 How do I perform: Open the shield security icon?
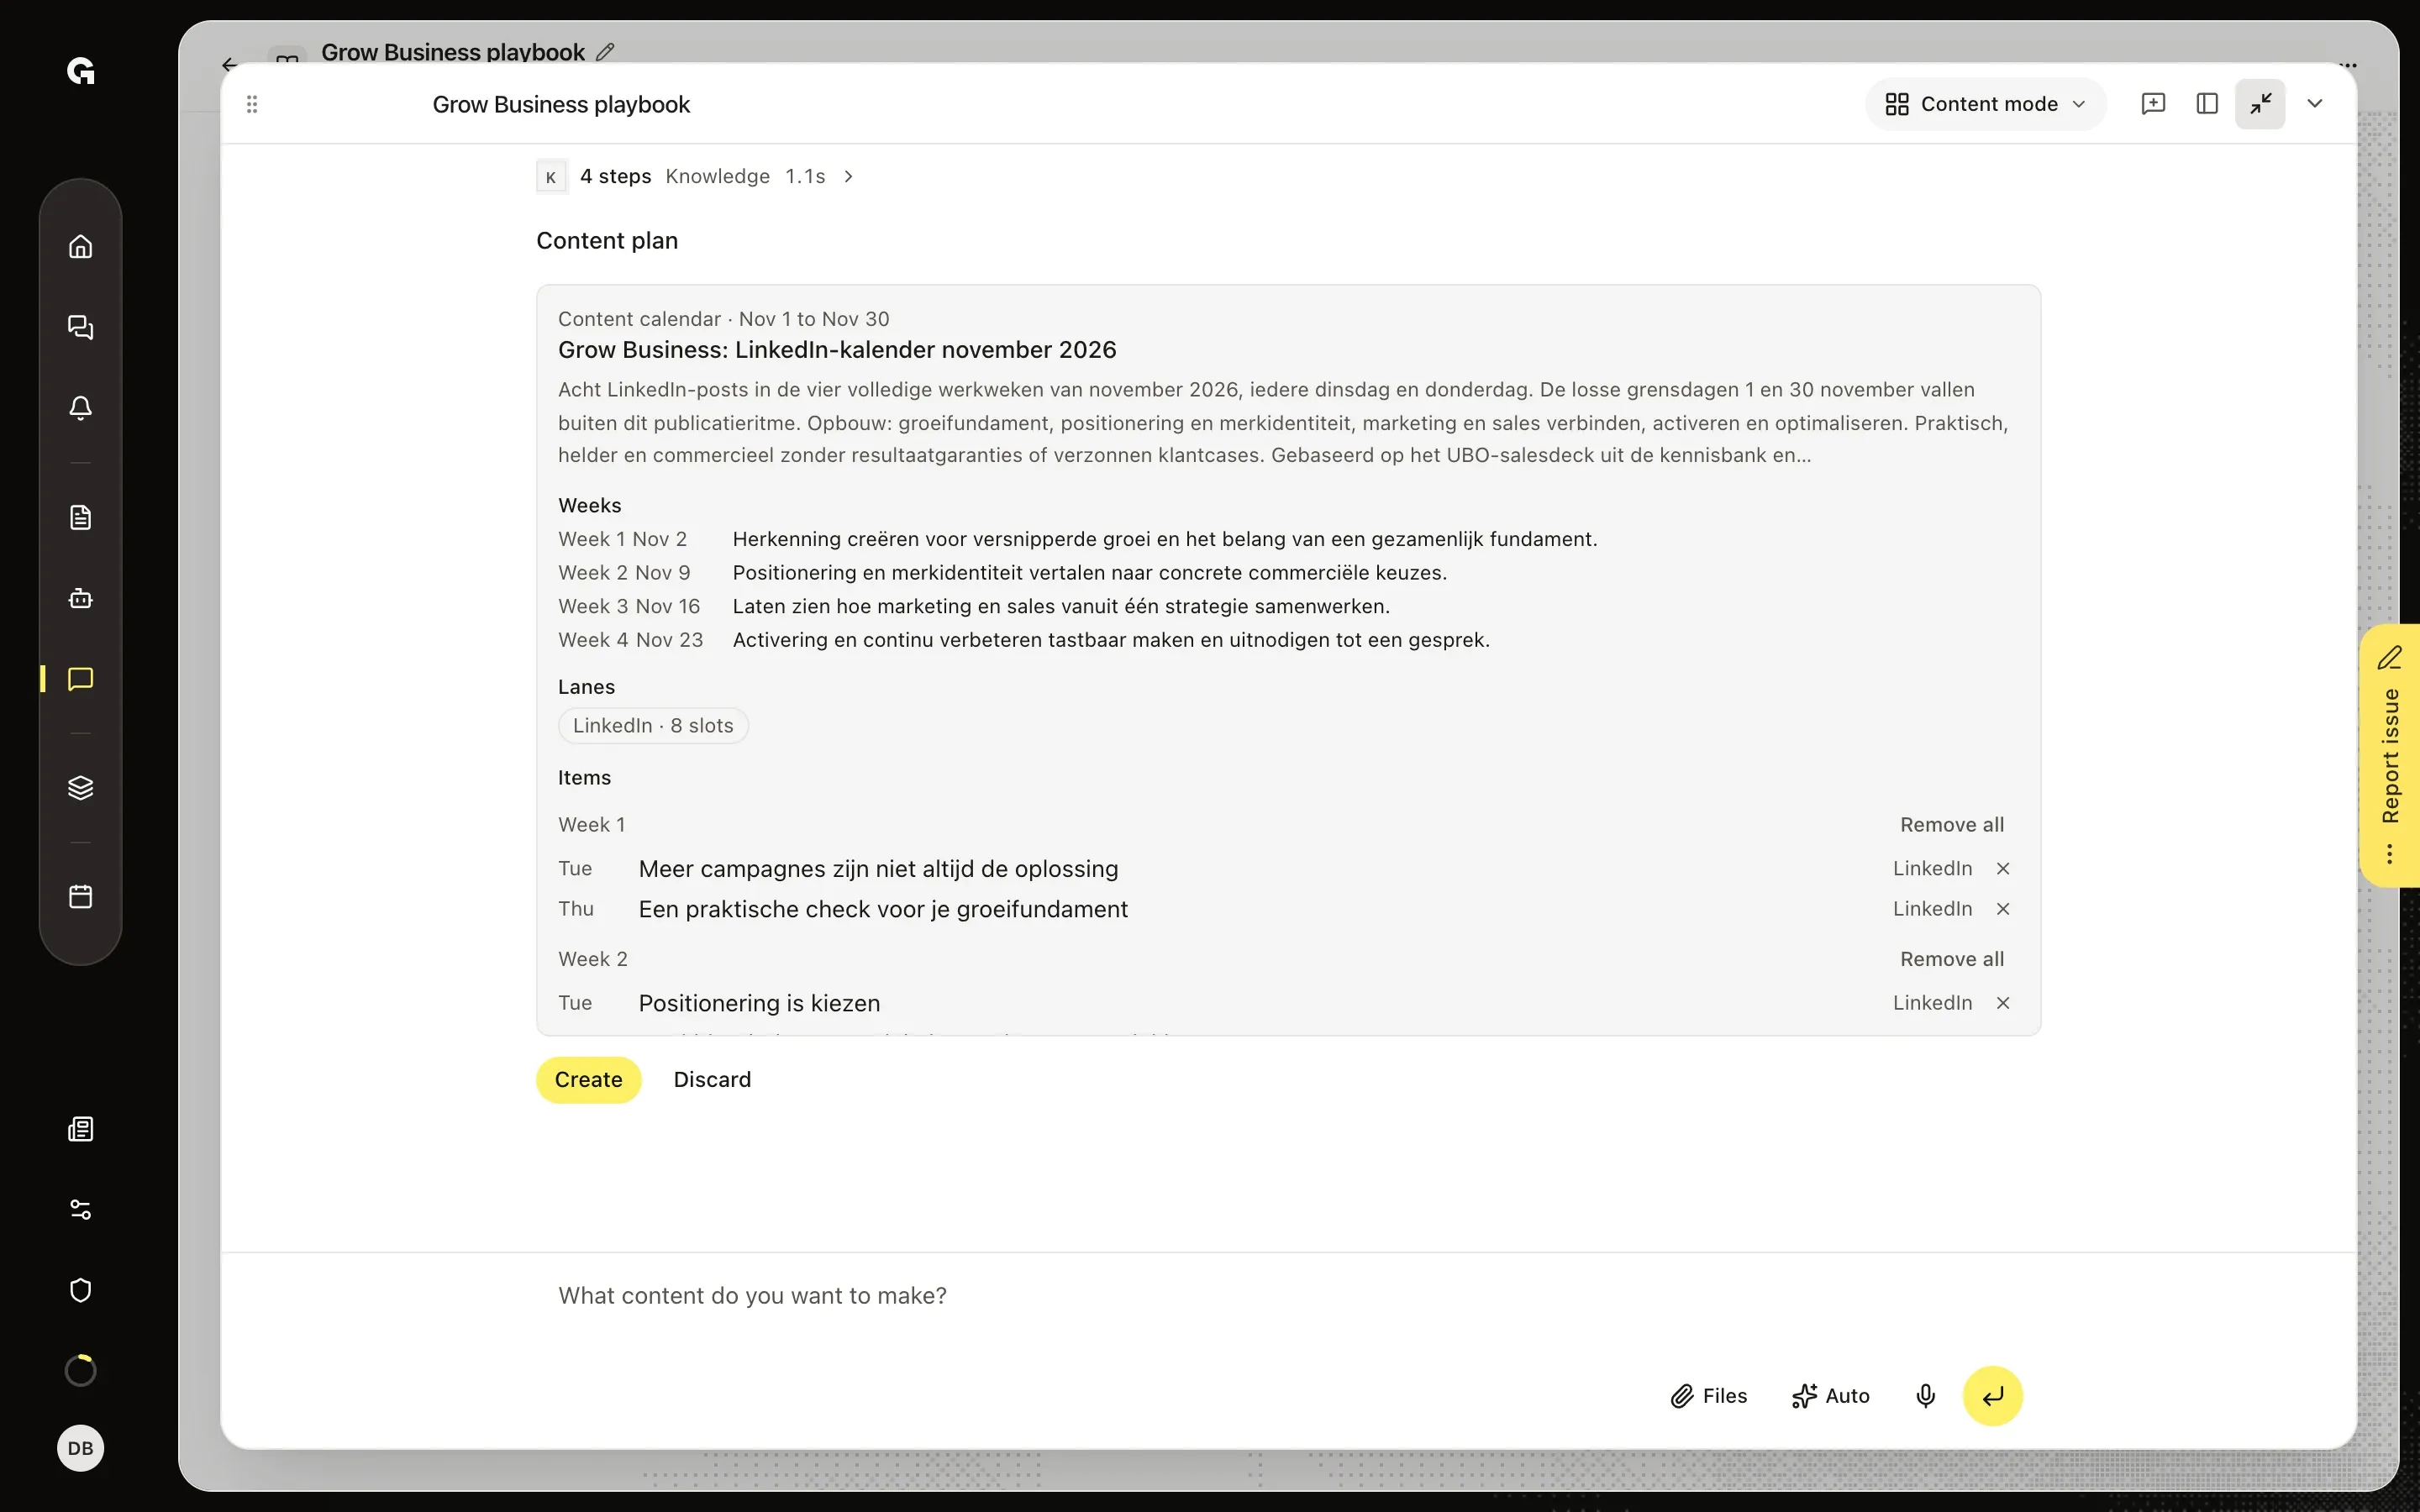click(81, 1290)
